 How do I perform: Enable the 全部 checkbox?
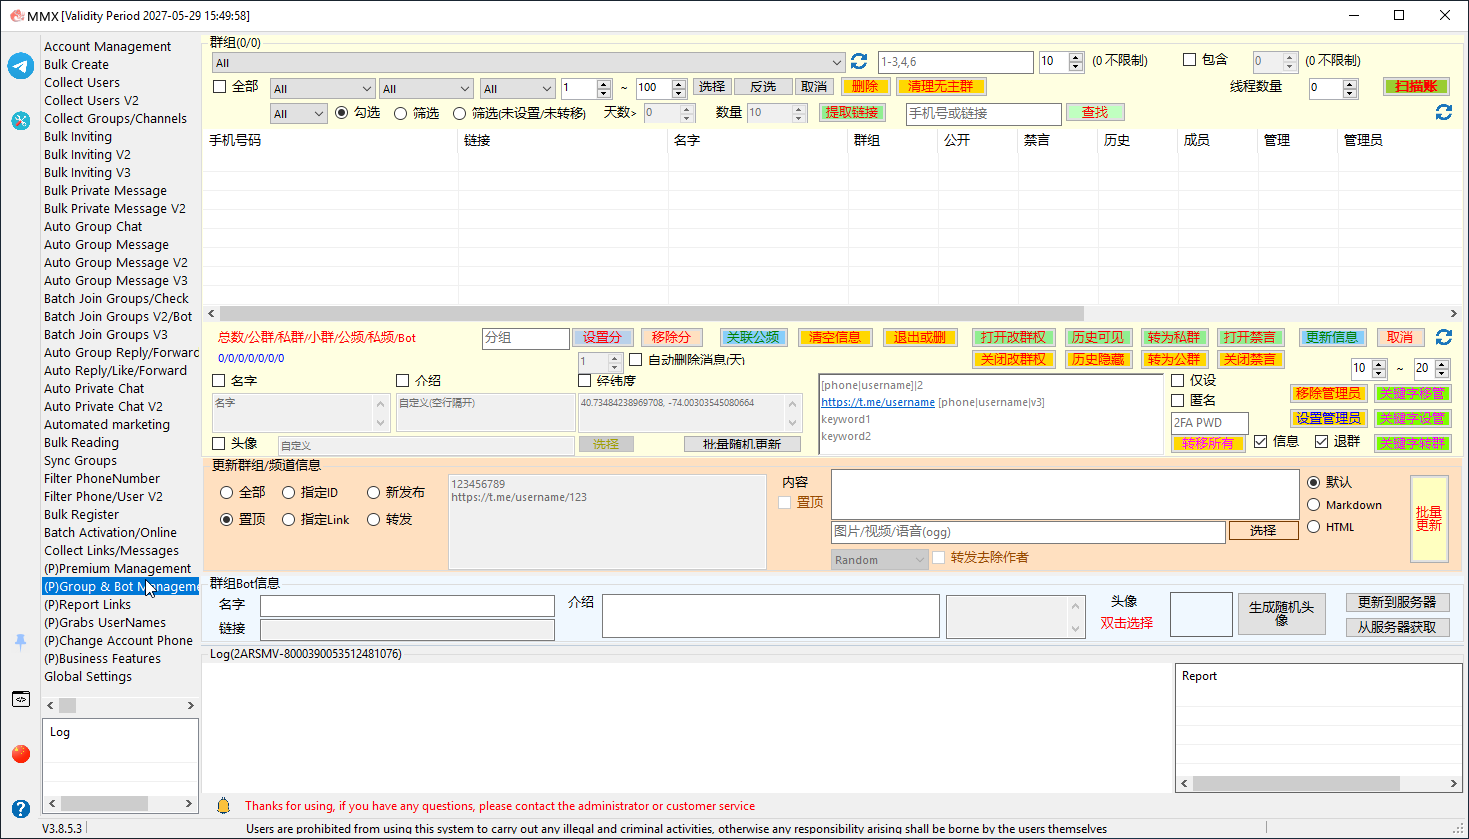point(219,87)
